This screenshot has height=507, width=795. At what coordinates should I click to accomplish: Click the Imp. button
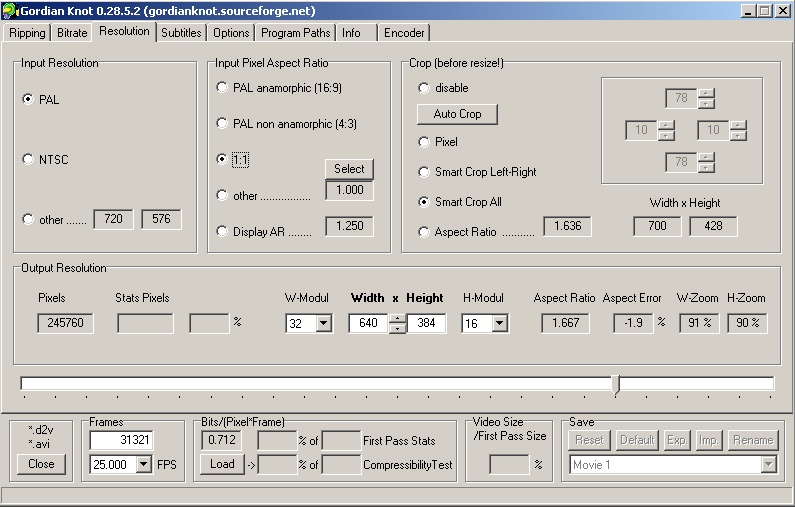[708, 440]
